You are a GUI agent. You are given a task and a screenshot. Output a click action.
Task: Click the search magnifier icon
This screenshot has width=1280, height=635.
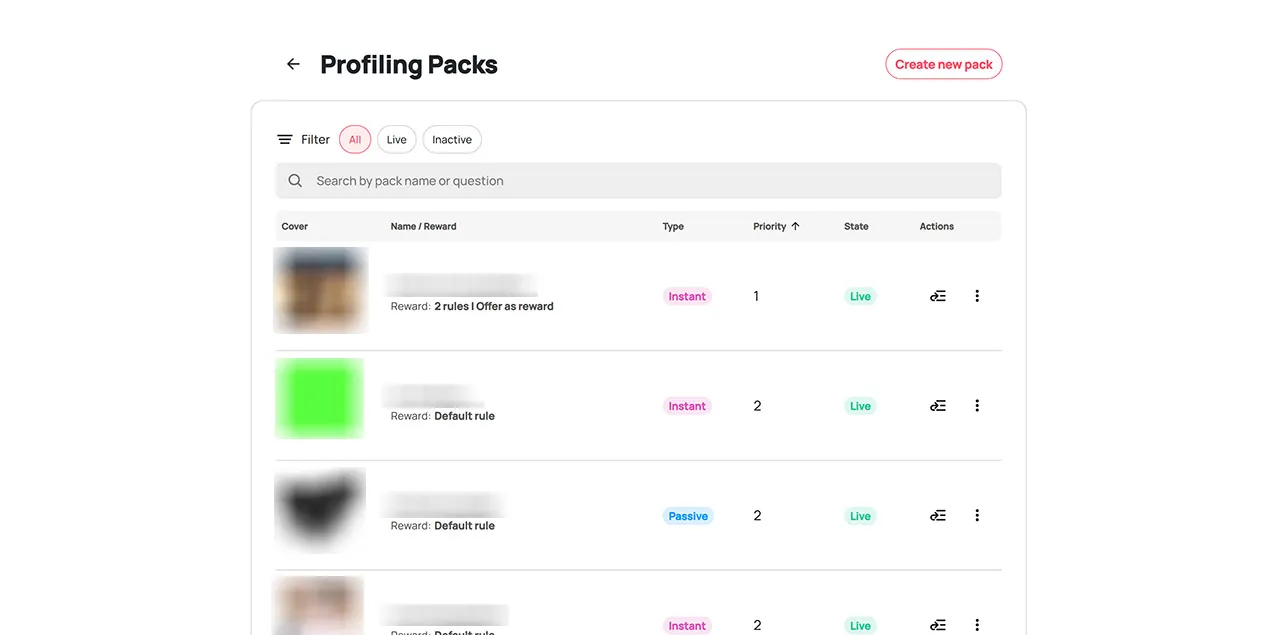coord(295,181)
